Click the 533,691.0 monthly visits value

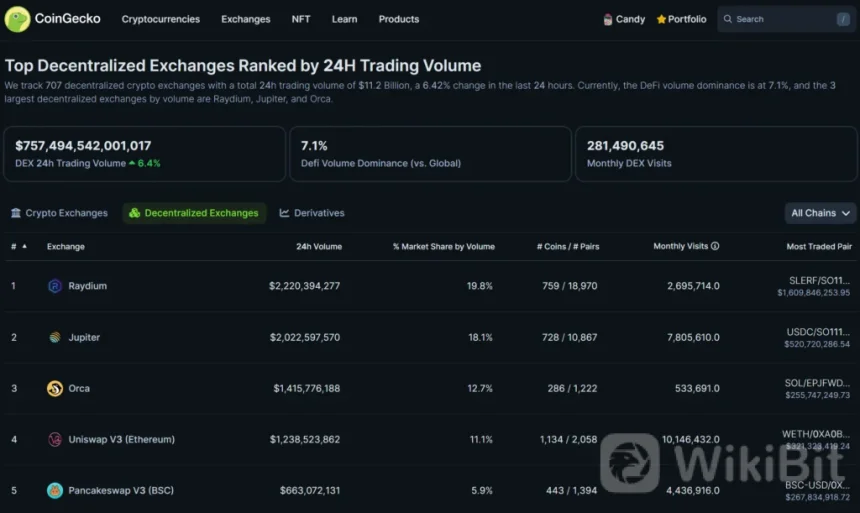pos(697,388)
